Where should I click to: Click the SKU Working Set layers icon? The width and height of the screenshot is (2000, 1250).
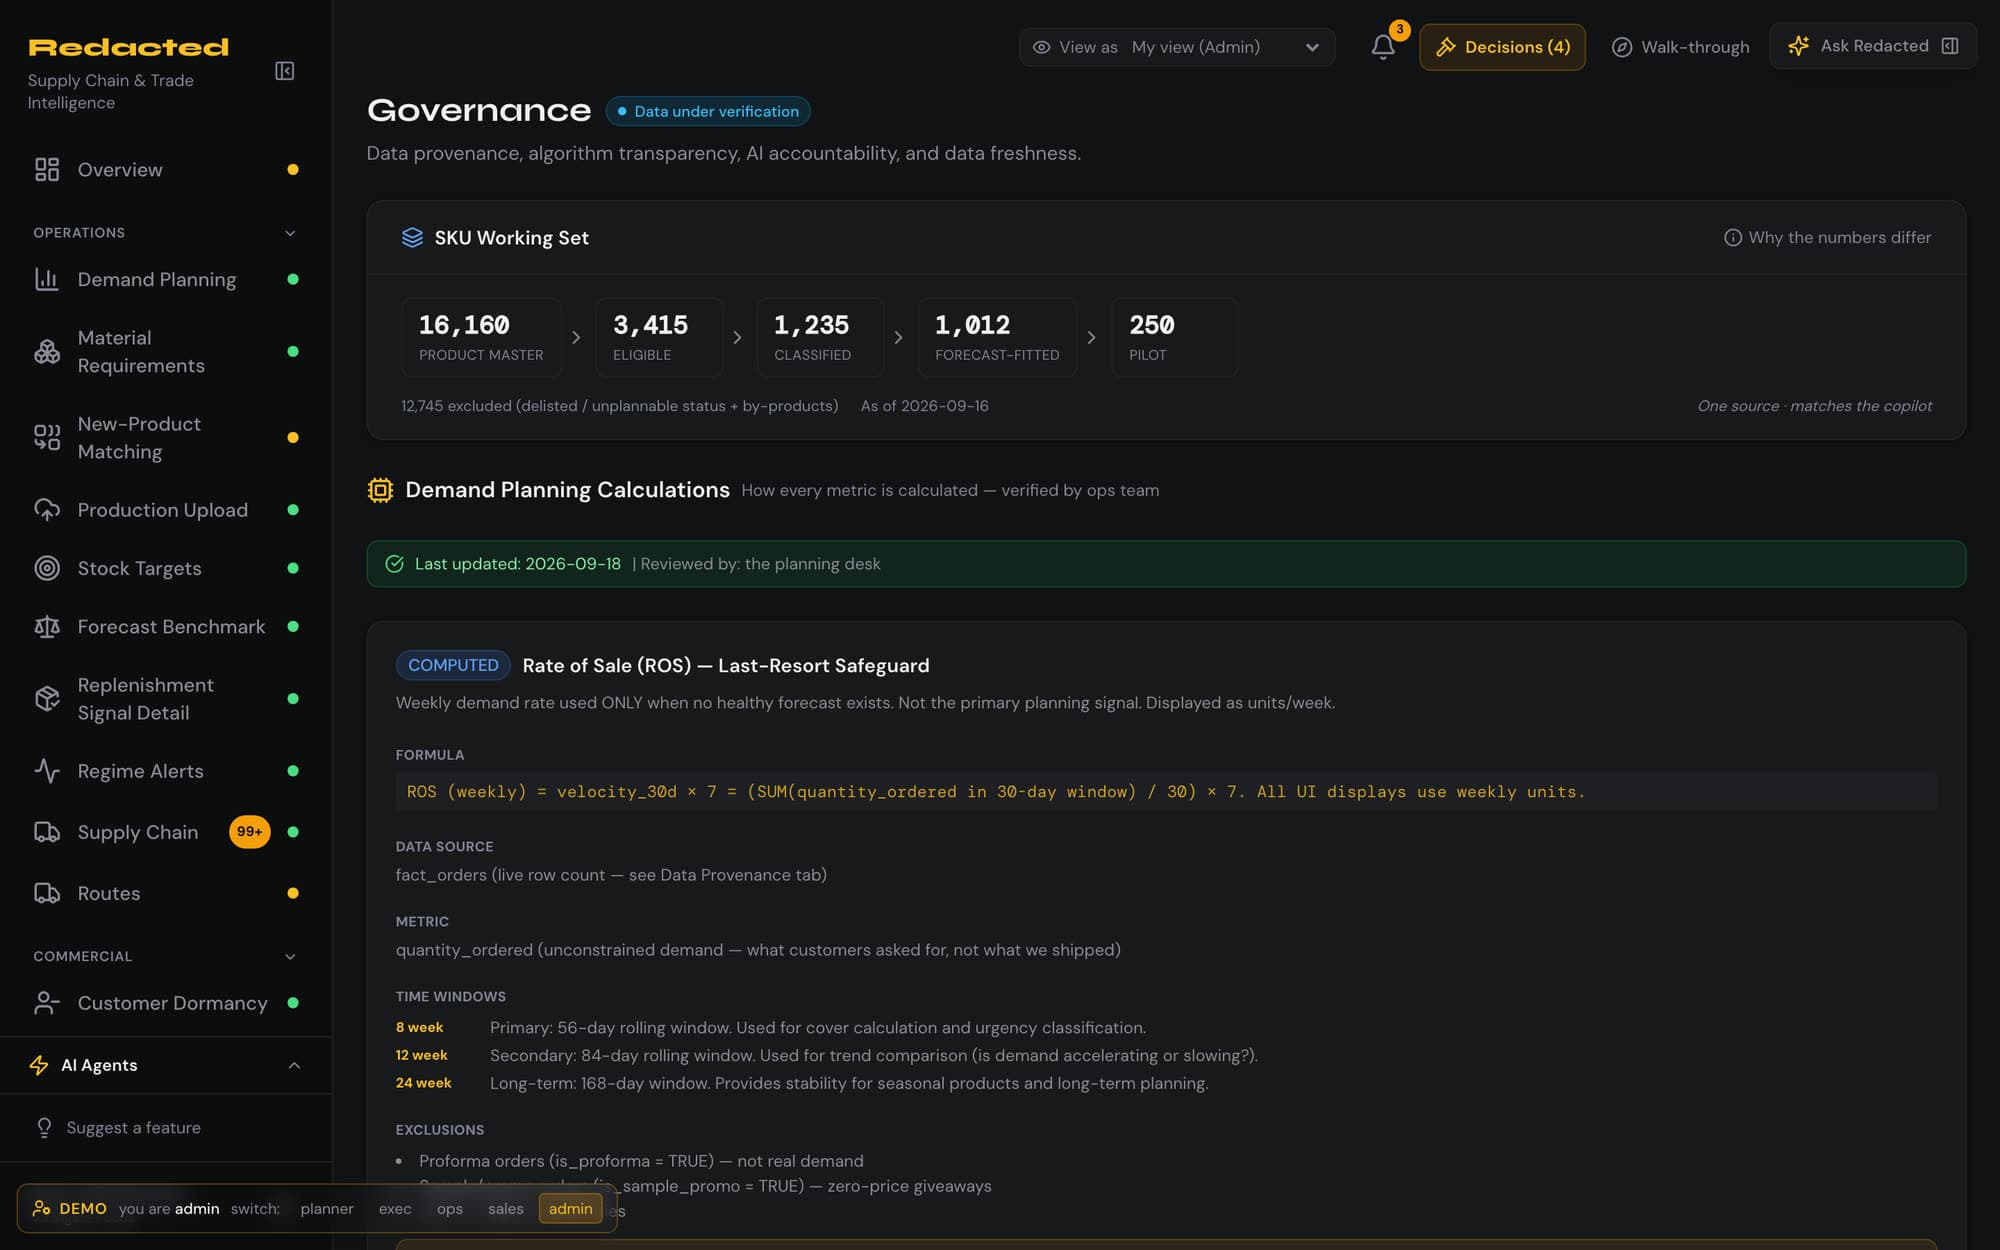pyautogui.click(x=412, y=238)
